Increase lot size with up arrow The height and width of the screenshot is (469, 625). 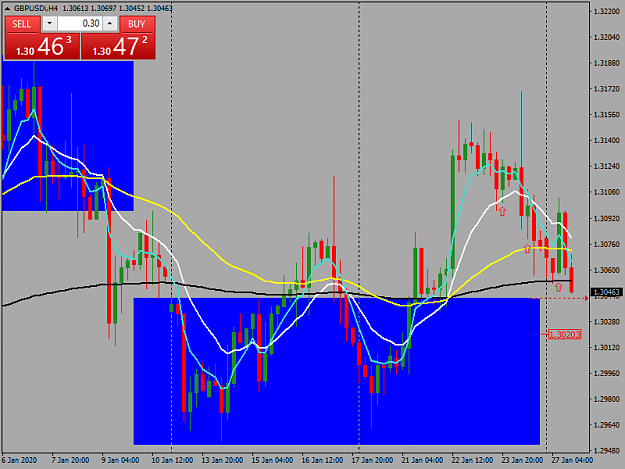[110, 24]
